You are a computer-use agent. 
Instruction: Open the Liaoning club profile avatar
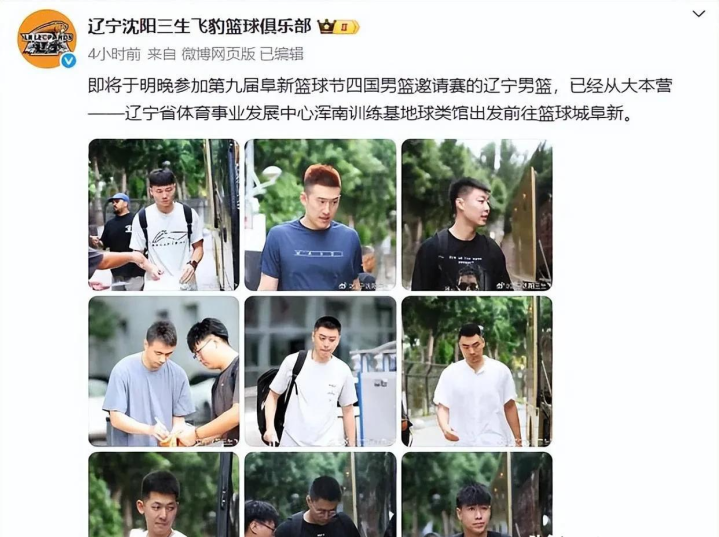coord(47,39)
